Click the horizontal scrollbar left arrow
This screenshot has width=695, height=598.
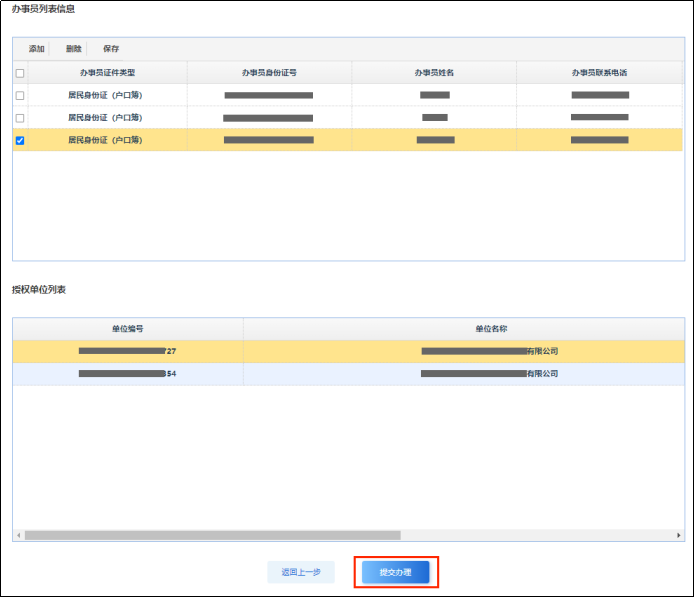[19, 535]
